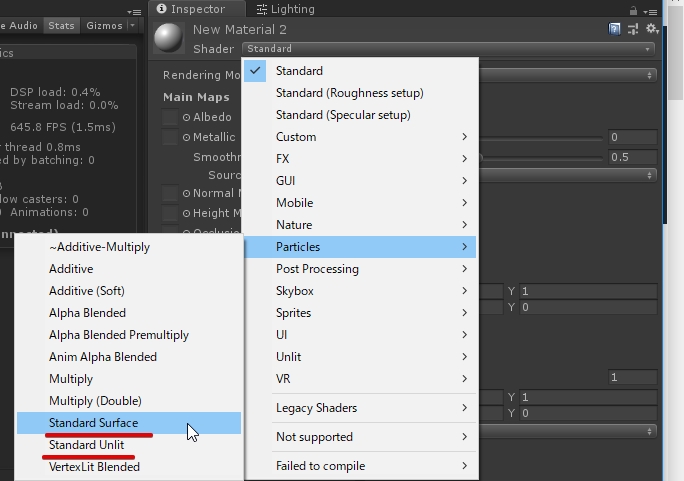Open the Inspector panel options menu
The height and width of the screenshot is (481, 684).
pyautogui.click(x=650, y=12)
